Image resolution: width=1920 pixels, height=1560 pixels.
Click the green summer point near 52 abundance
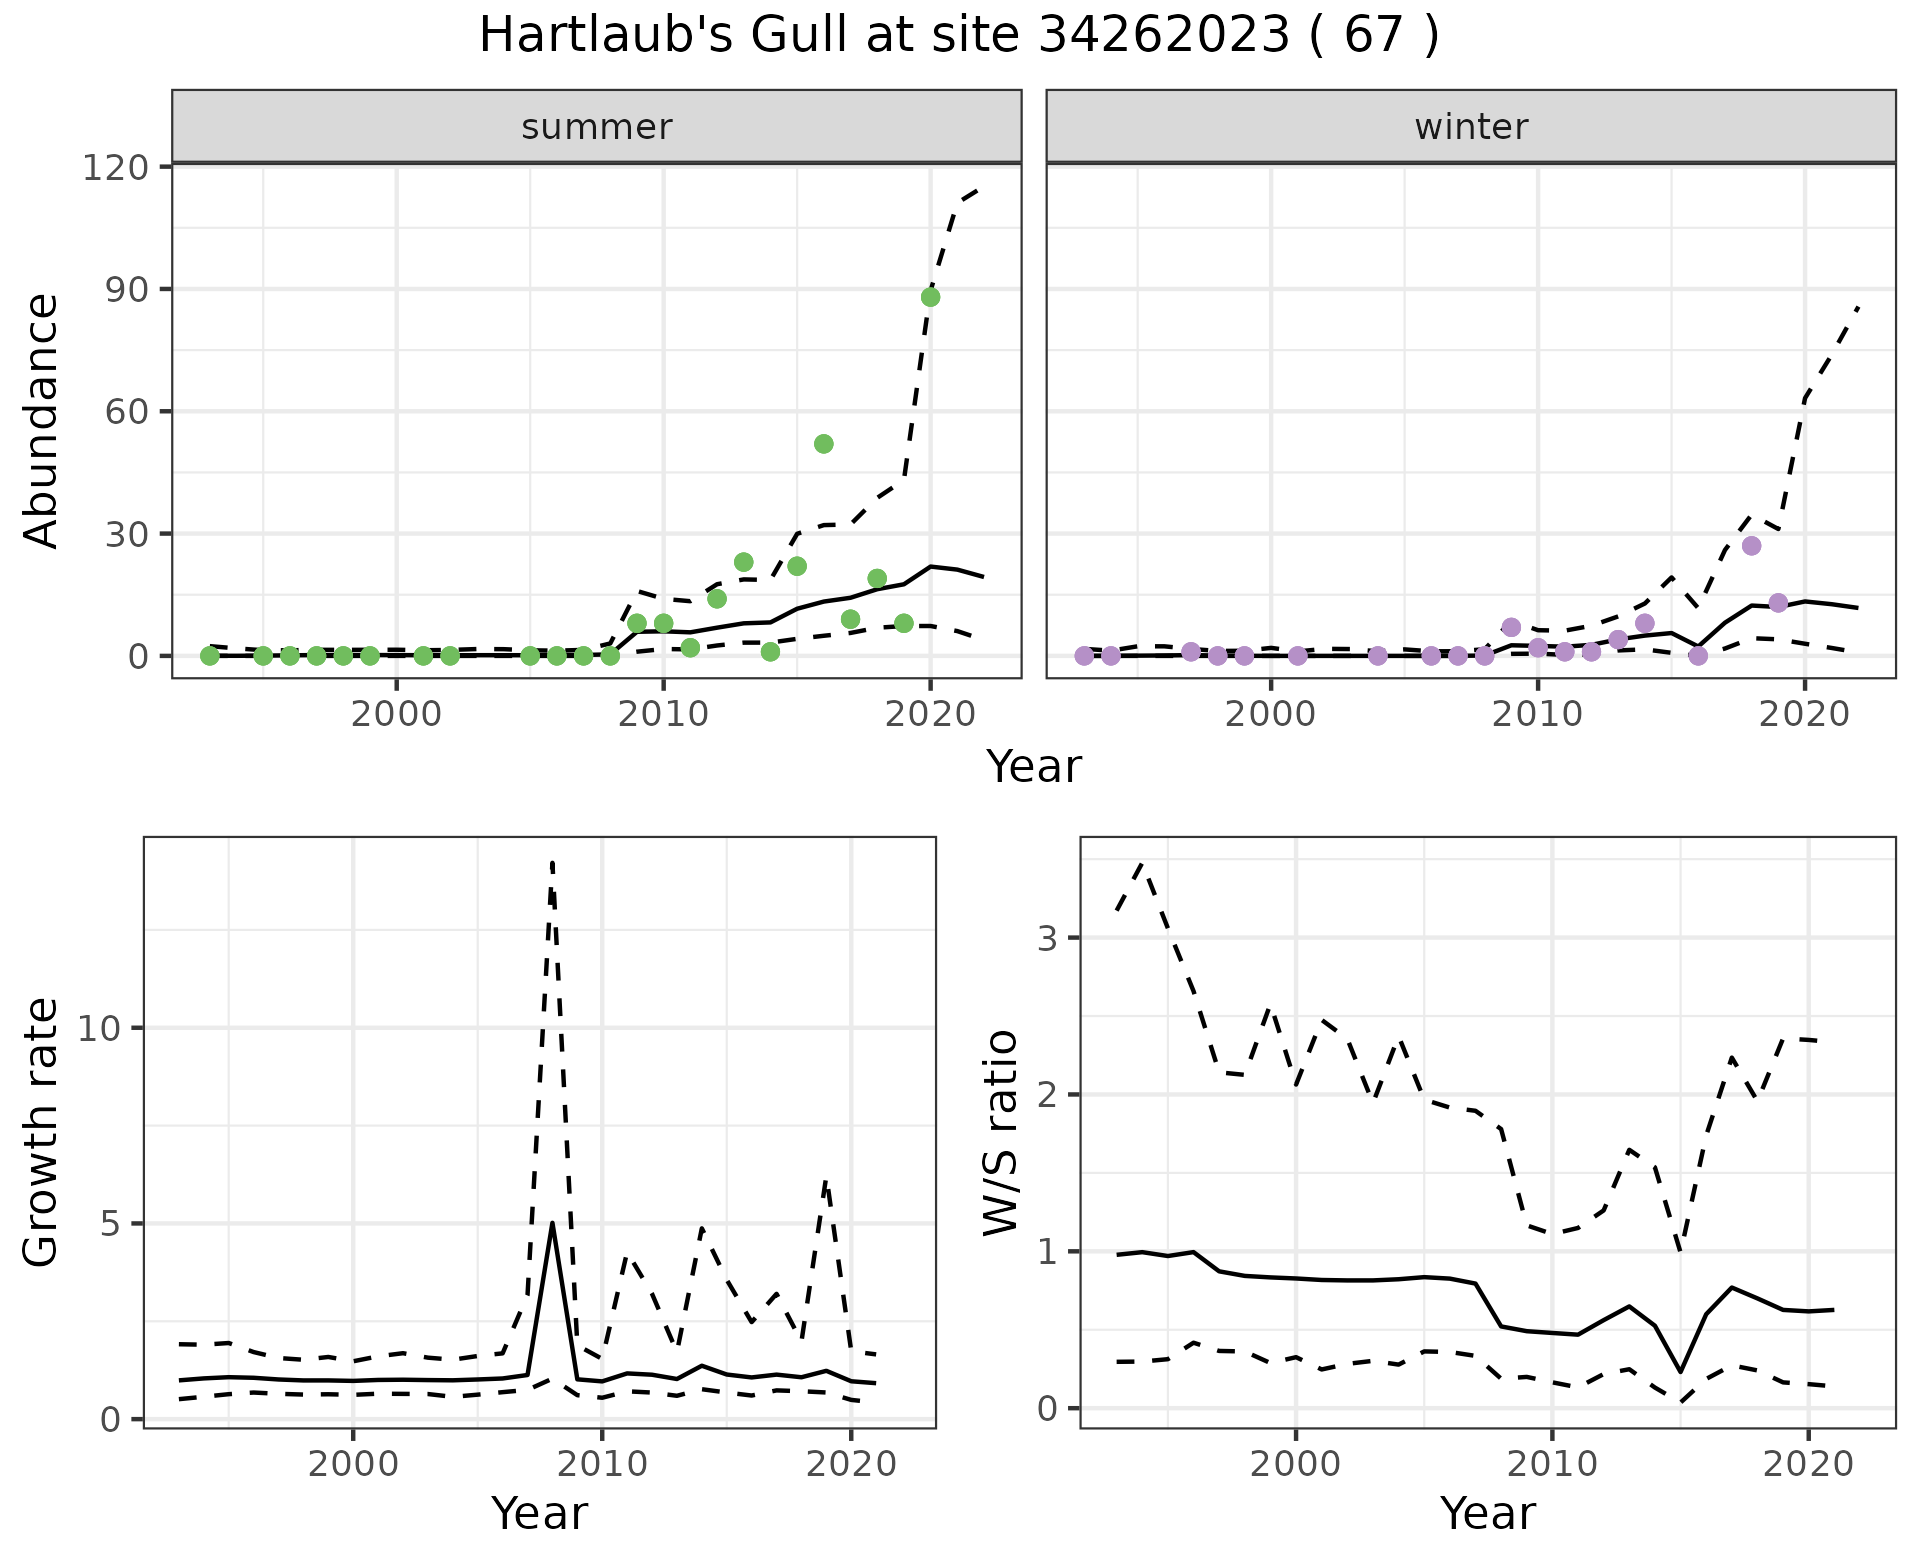(x=823, y=444)
